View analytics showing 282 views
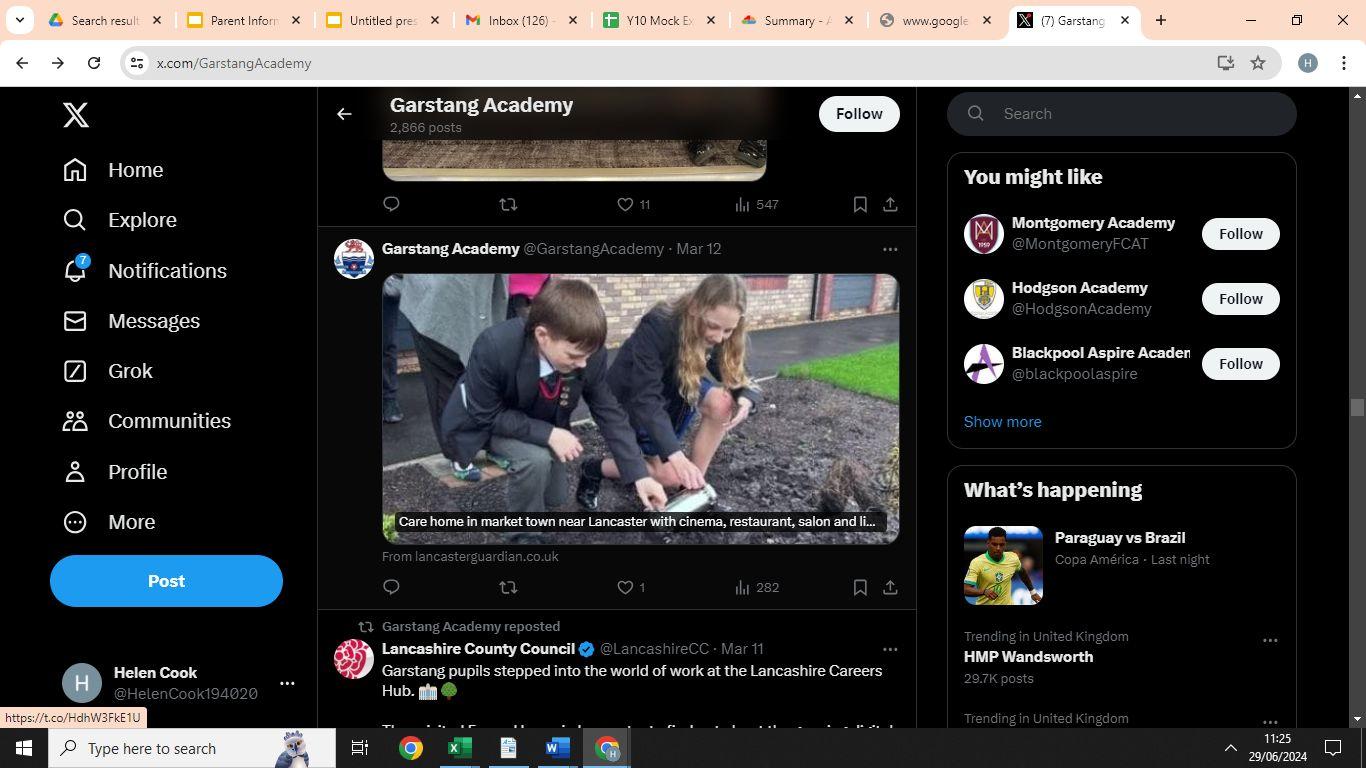Screen dimensions: 1366x768 (756, 587)
